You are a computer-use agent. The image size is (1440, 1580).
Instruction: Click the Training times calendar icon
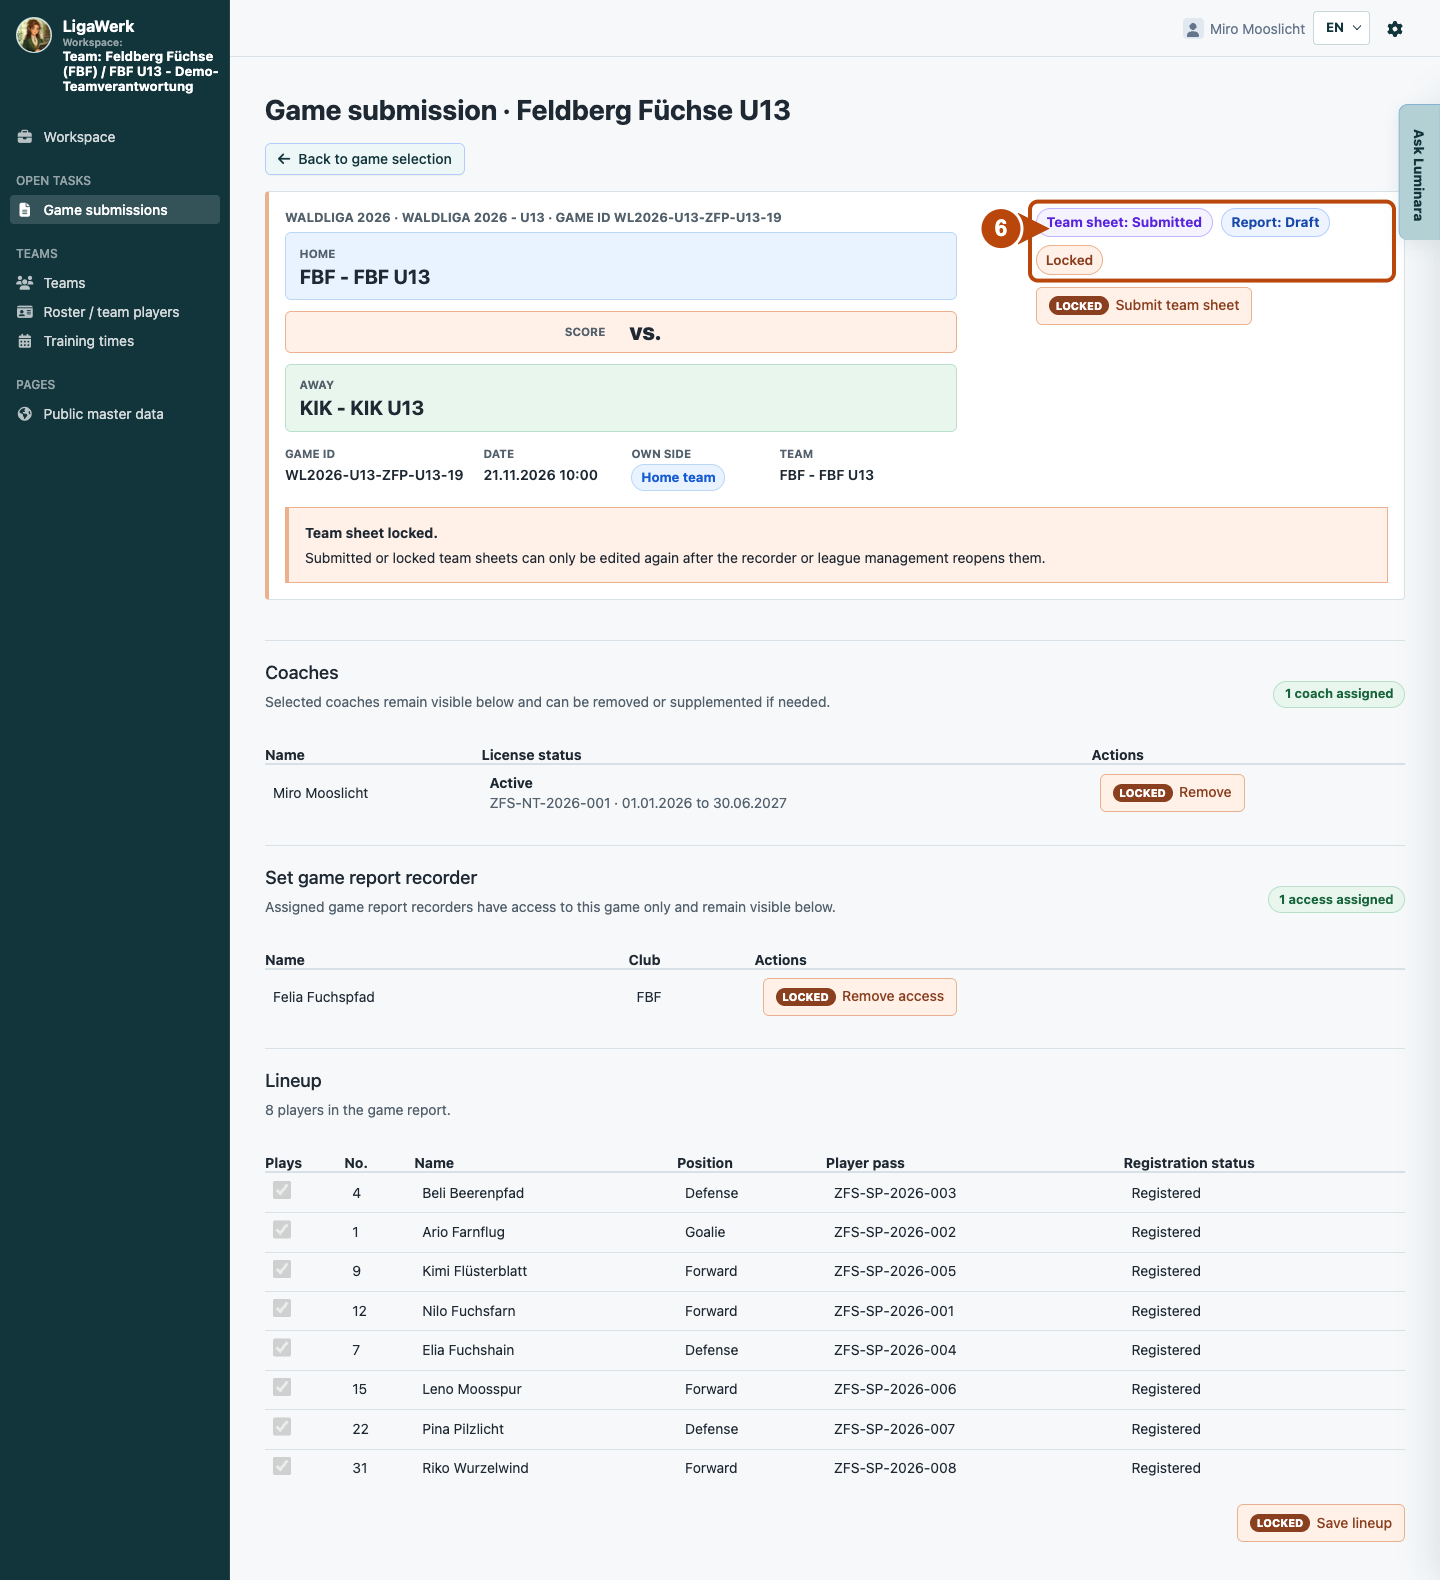pyautogui.click(x=25, y=341)
